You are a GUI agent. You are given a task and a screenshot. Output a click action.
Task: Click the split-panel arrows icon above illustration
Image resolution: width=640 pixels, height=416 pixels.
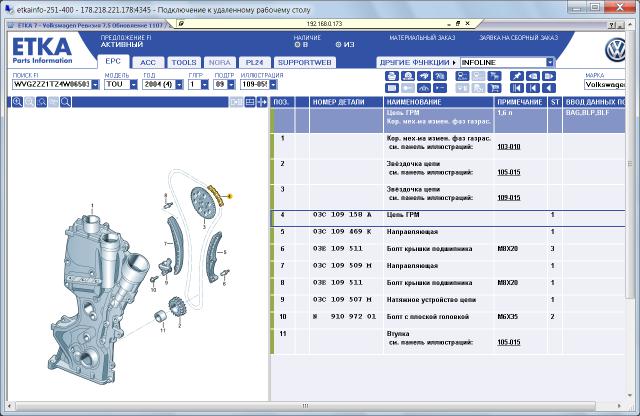coord(262,102)
